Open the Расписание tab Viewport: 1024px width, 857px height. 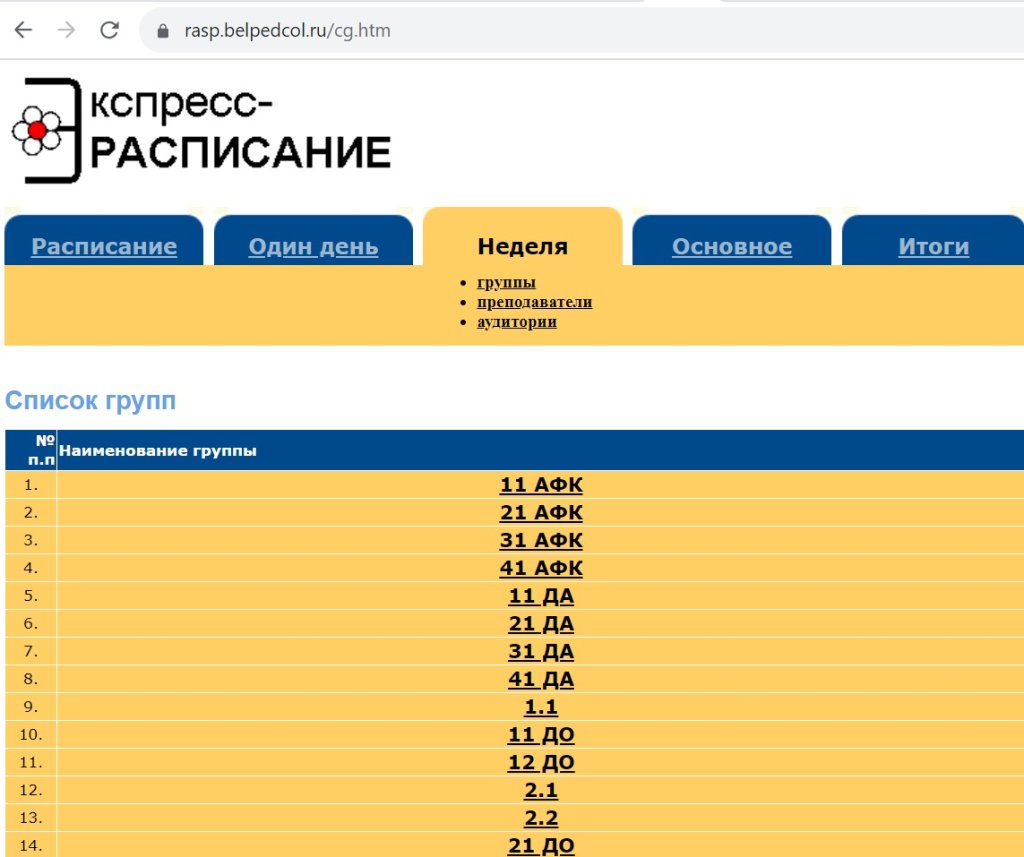point(104,247)
